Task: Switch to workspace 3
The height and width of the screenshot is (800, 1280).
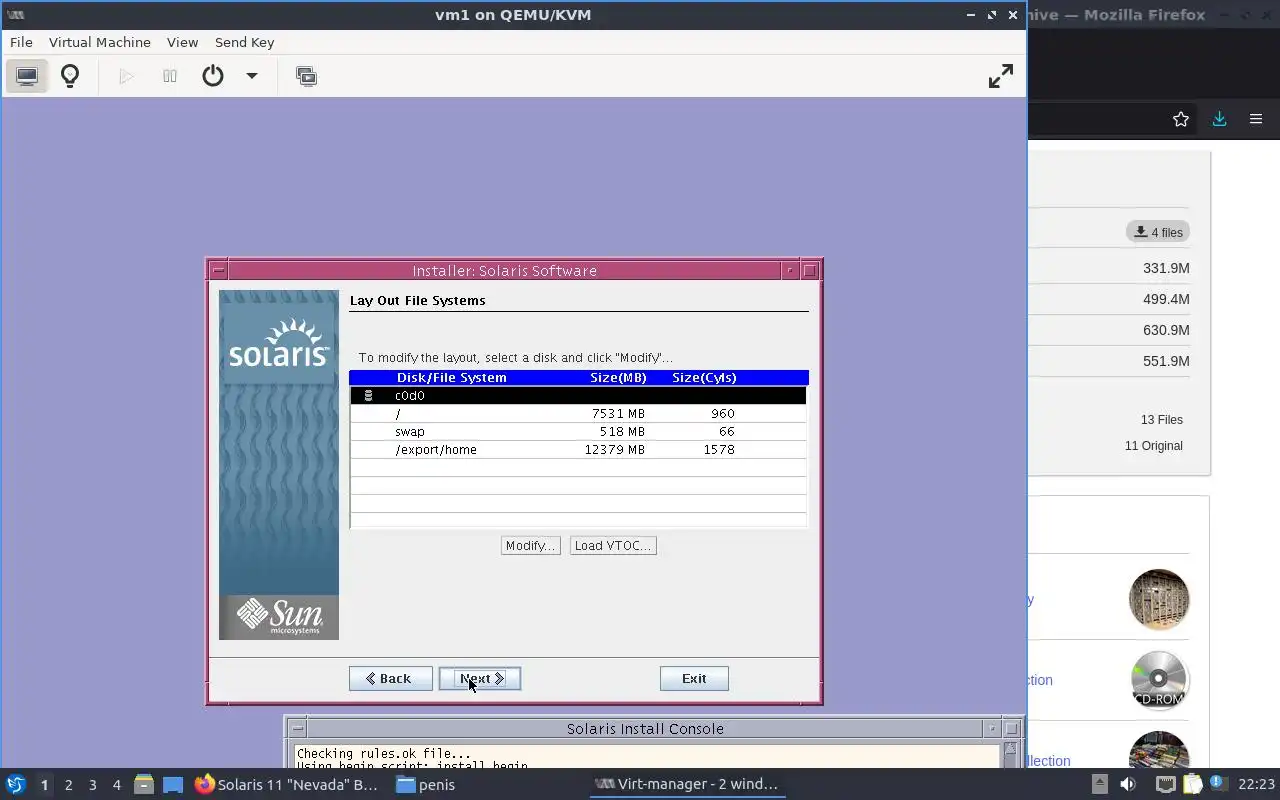Action: pyautogui.click(x=92, y=785)
